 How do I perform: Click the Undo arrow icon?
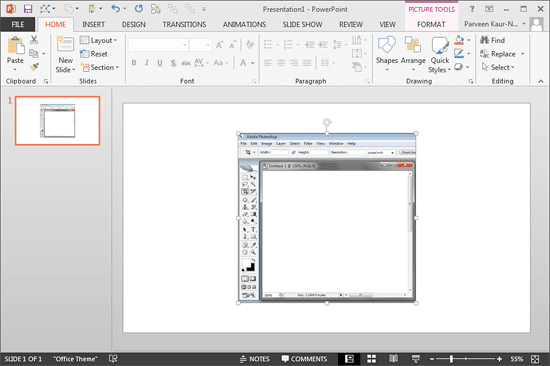point(115,8)
